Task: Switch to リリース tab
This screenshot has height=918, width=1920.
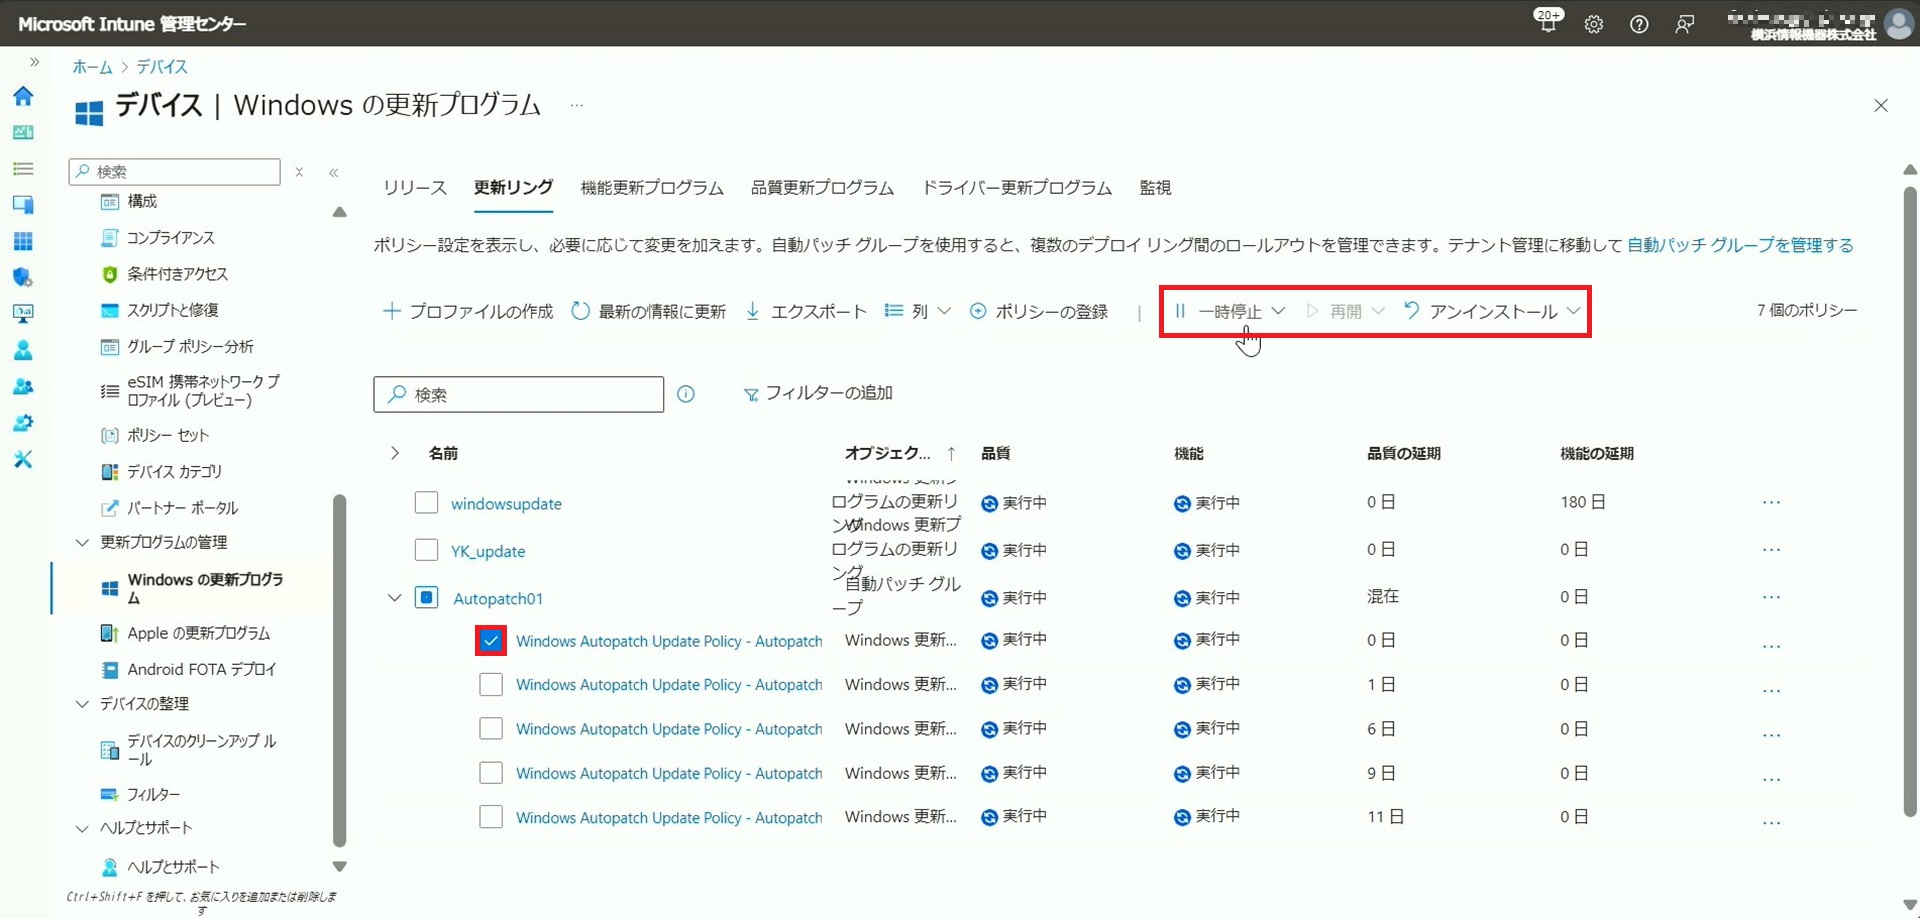Action: (415, 188)
